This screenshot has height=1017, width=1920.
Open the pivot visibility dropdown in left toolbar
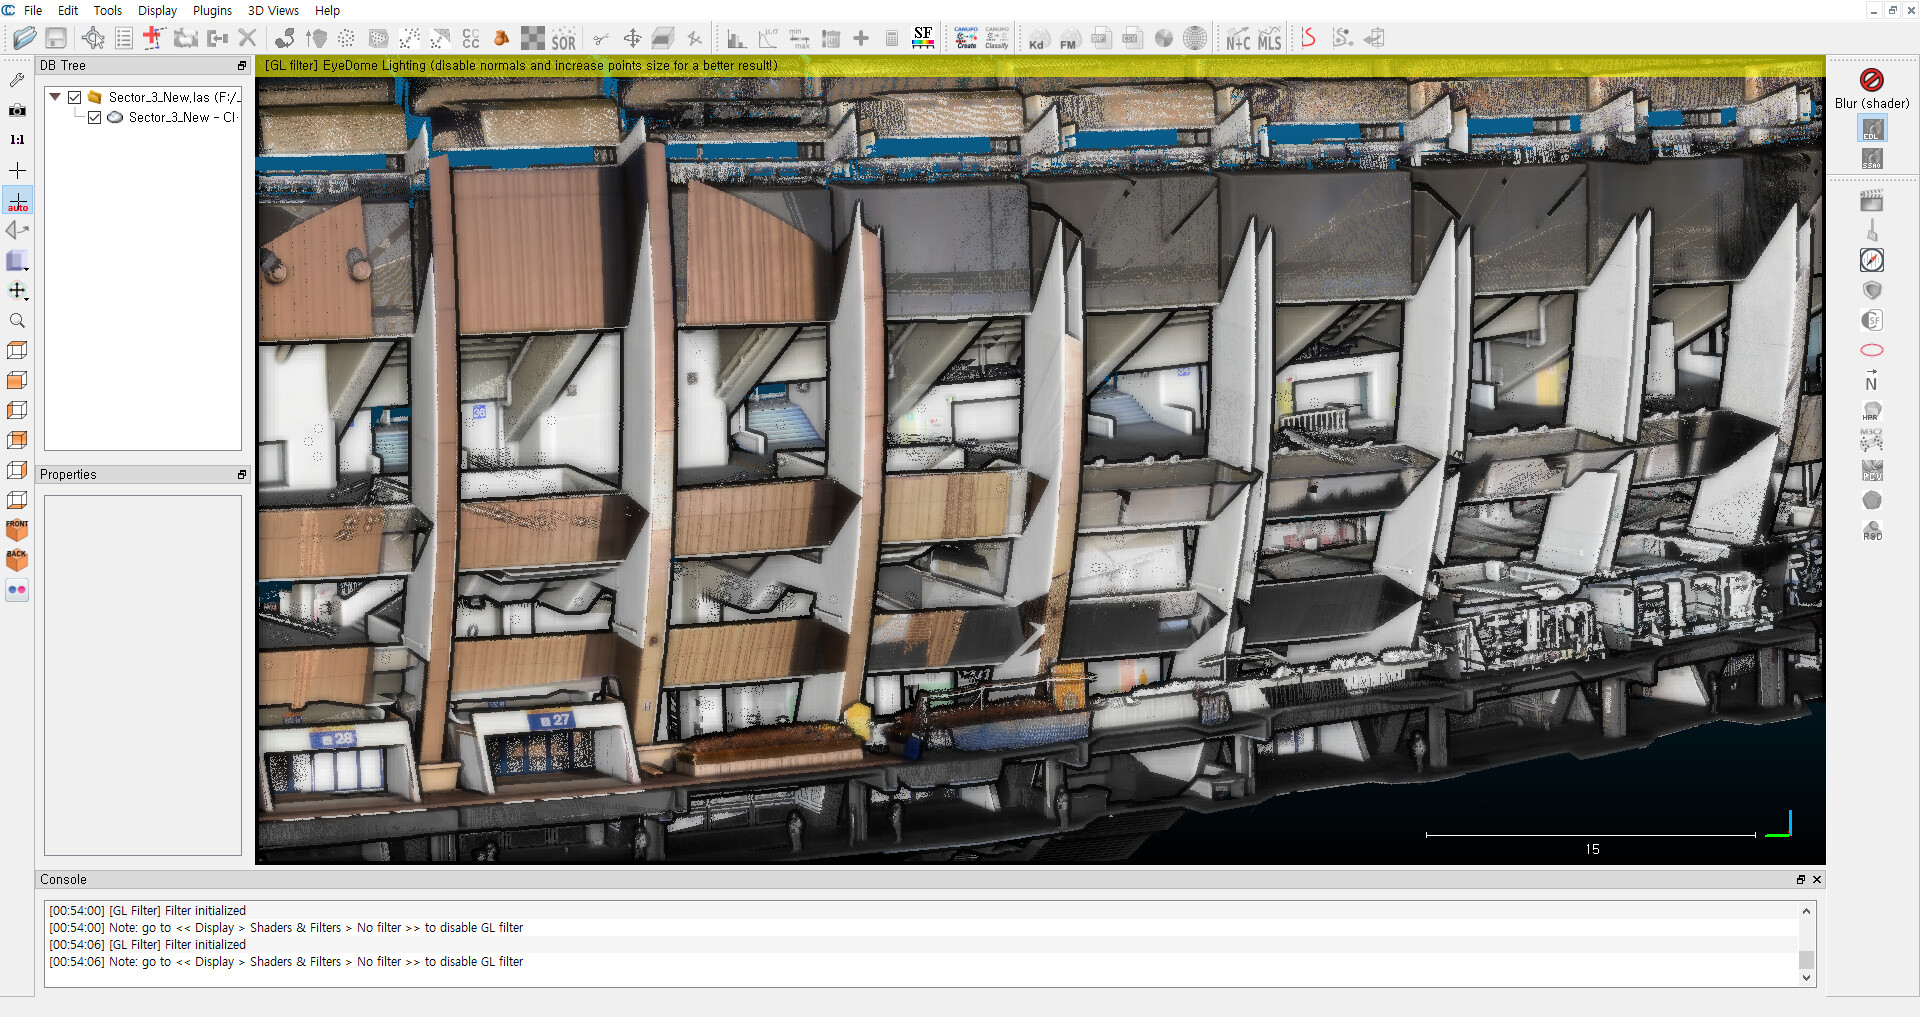point(18,291)
